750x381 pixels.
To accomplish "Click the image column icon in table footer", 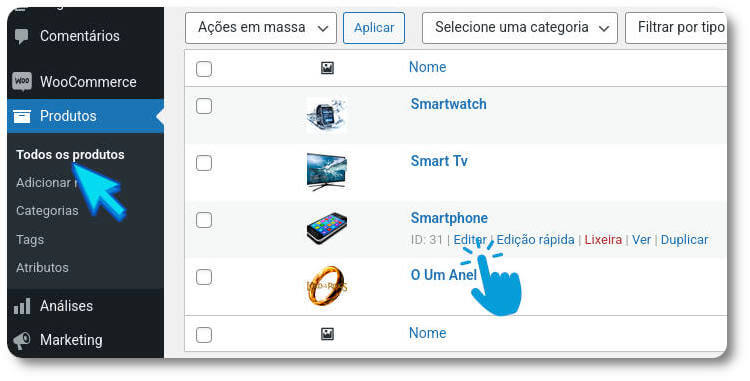I will coord(327,334).
